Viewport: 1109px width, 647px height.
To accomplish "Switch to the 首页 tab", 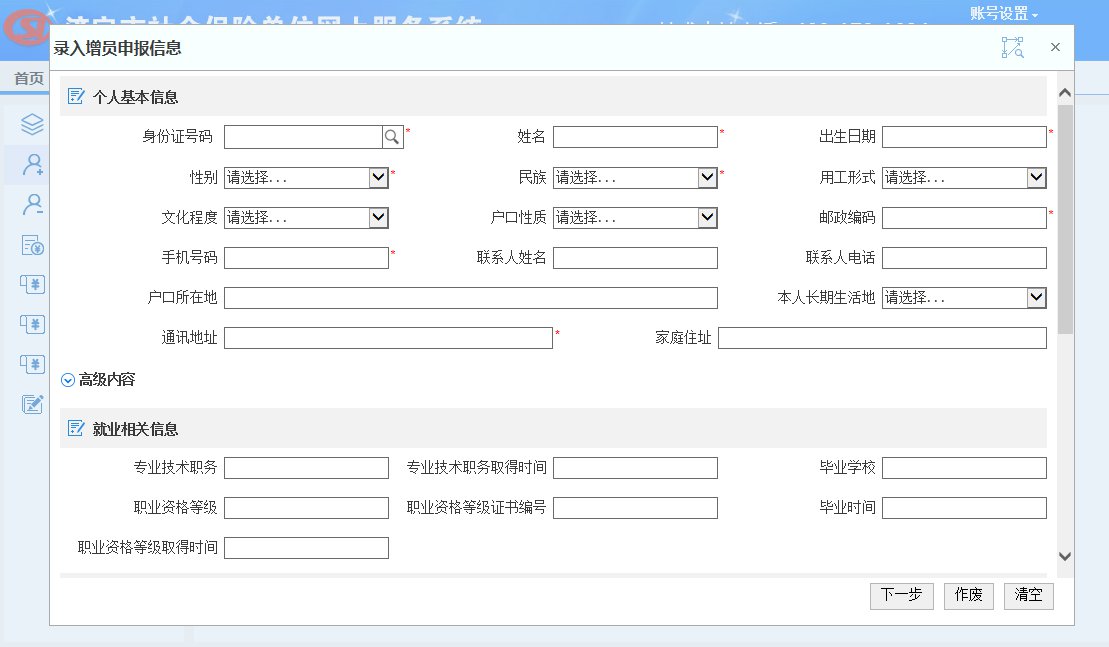I will pos(28,79).
